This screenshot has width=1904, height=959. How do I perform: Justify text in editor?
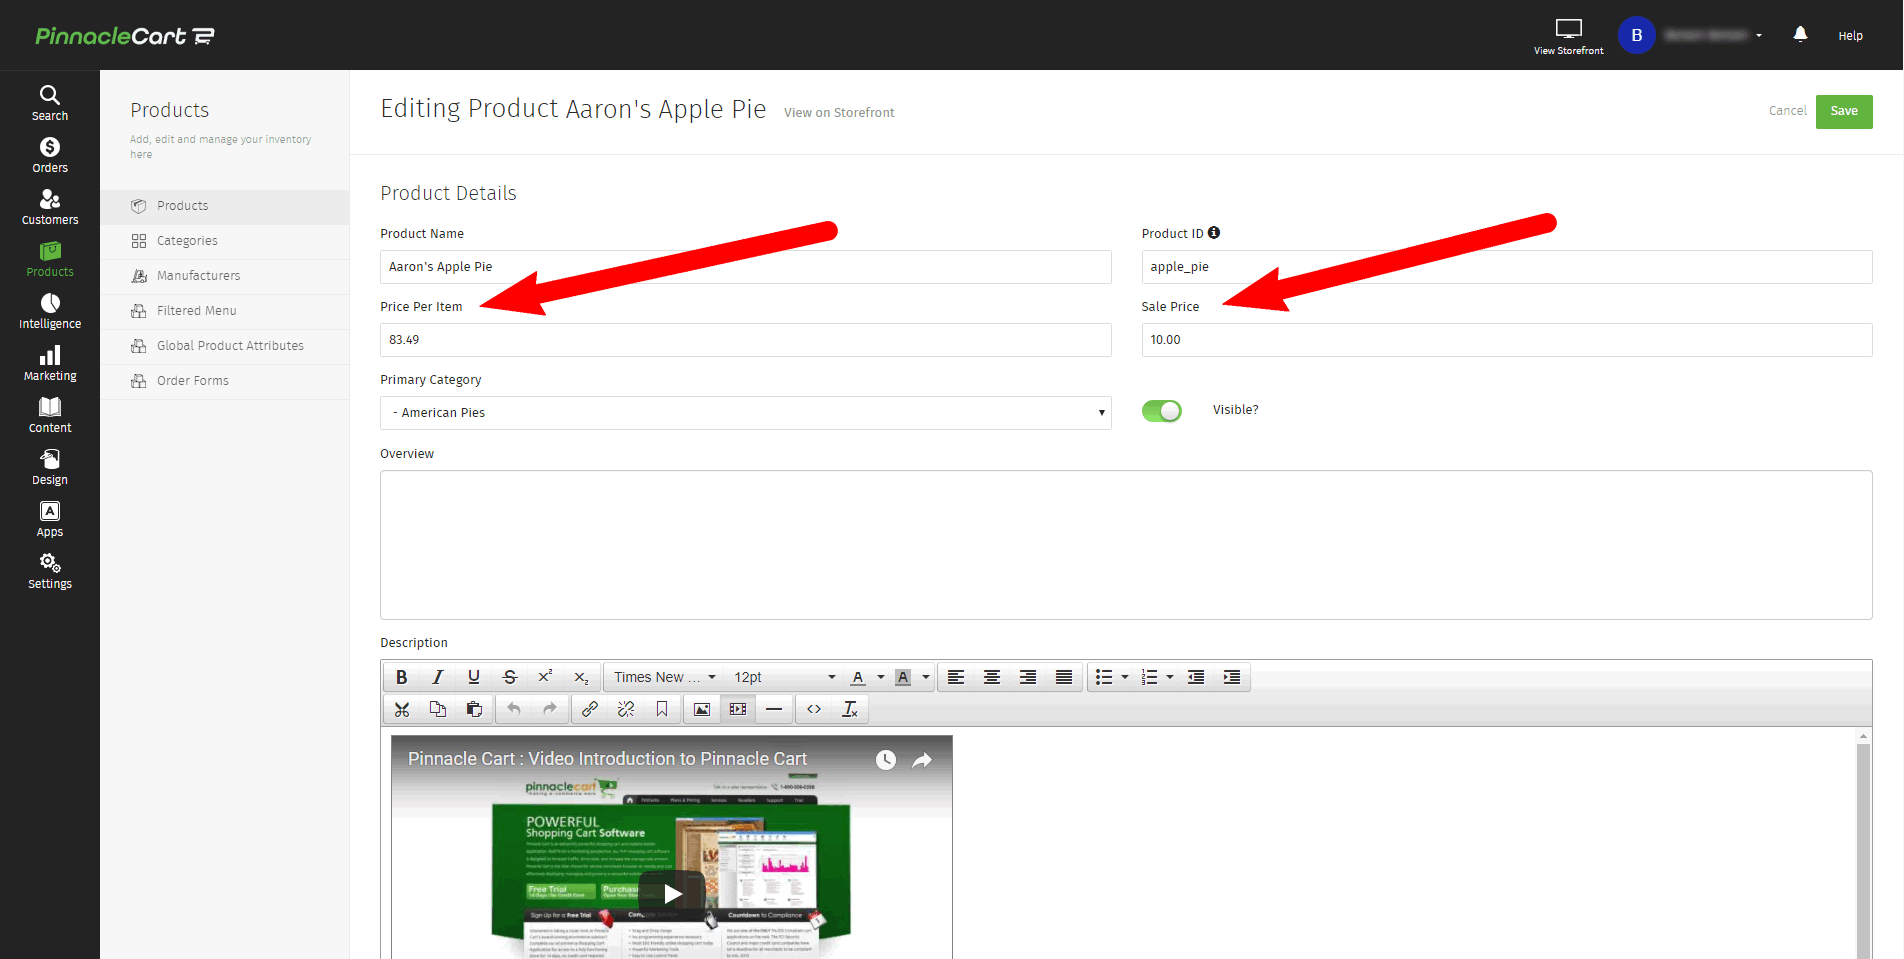click(x=1064, y=677)
